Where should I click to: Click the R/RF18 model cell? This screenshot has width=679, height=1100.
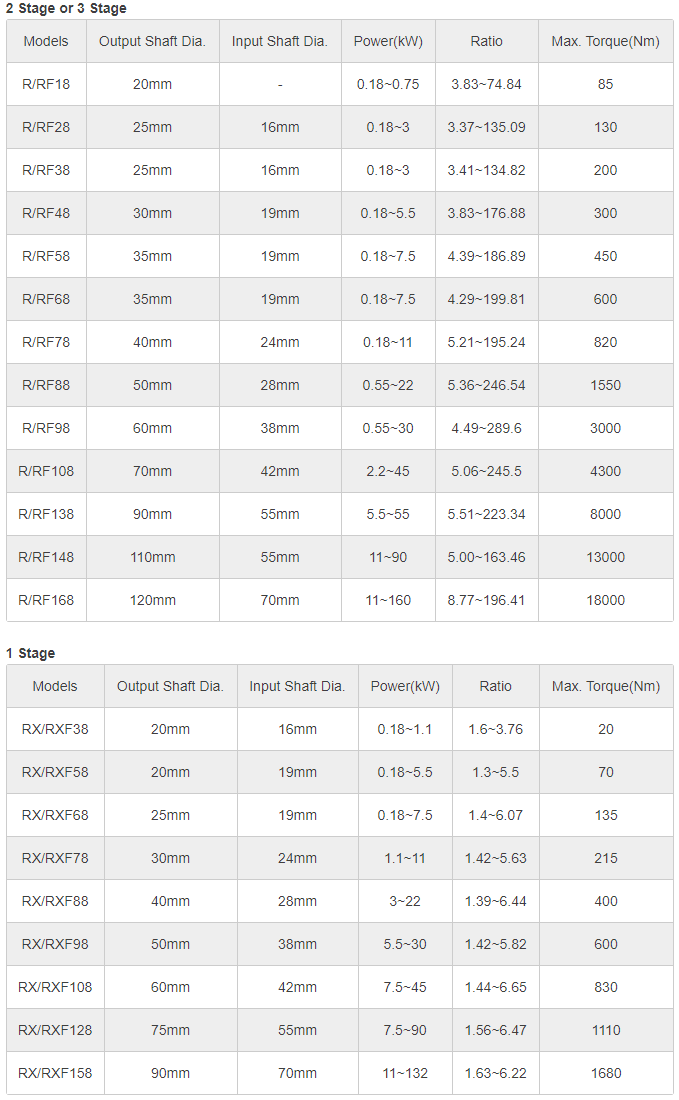tap(46, 84)
